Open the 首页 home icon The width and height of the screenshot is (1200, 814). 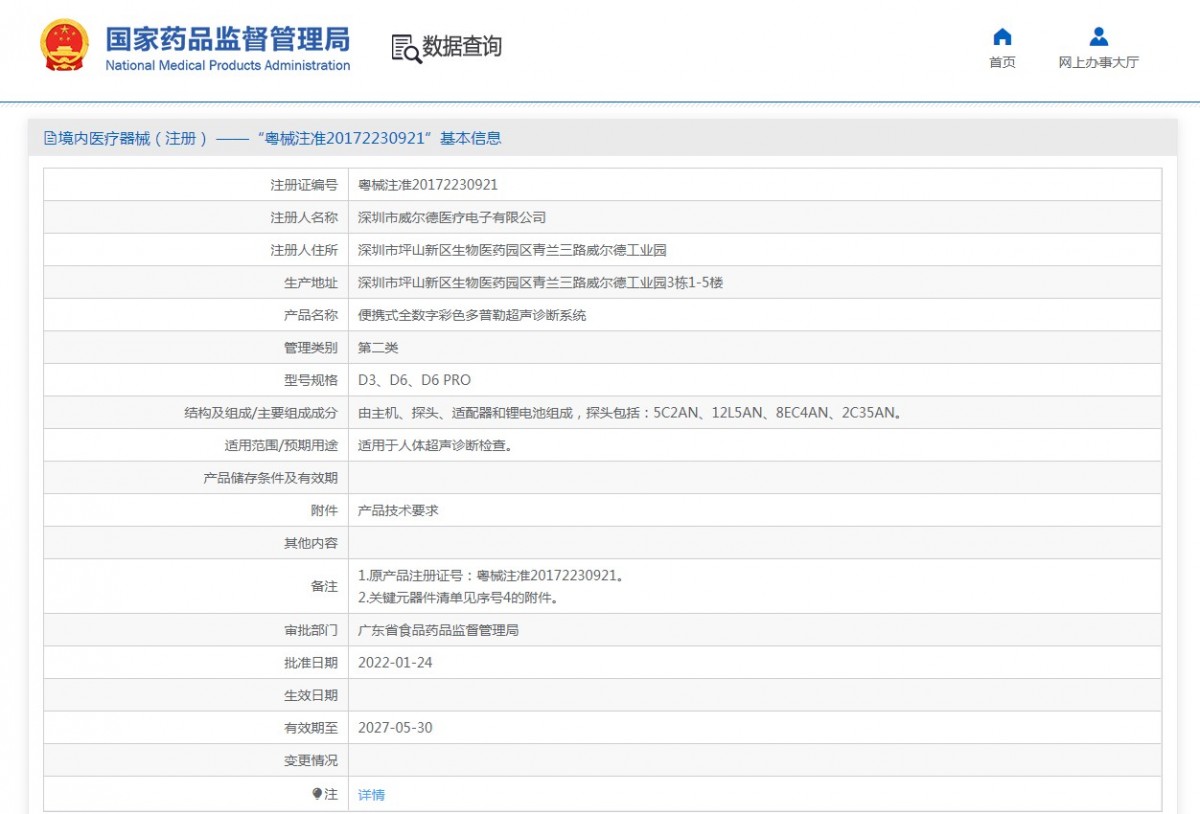pyautogui.click(x=1002, y=37)
